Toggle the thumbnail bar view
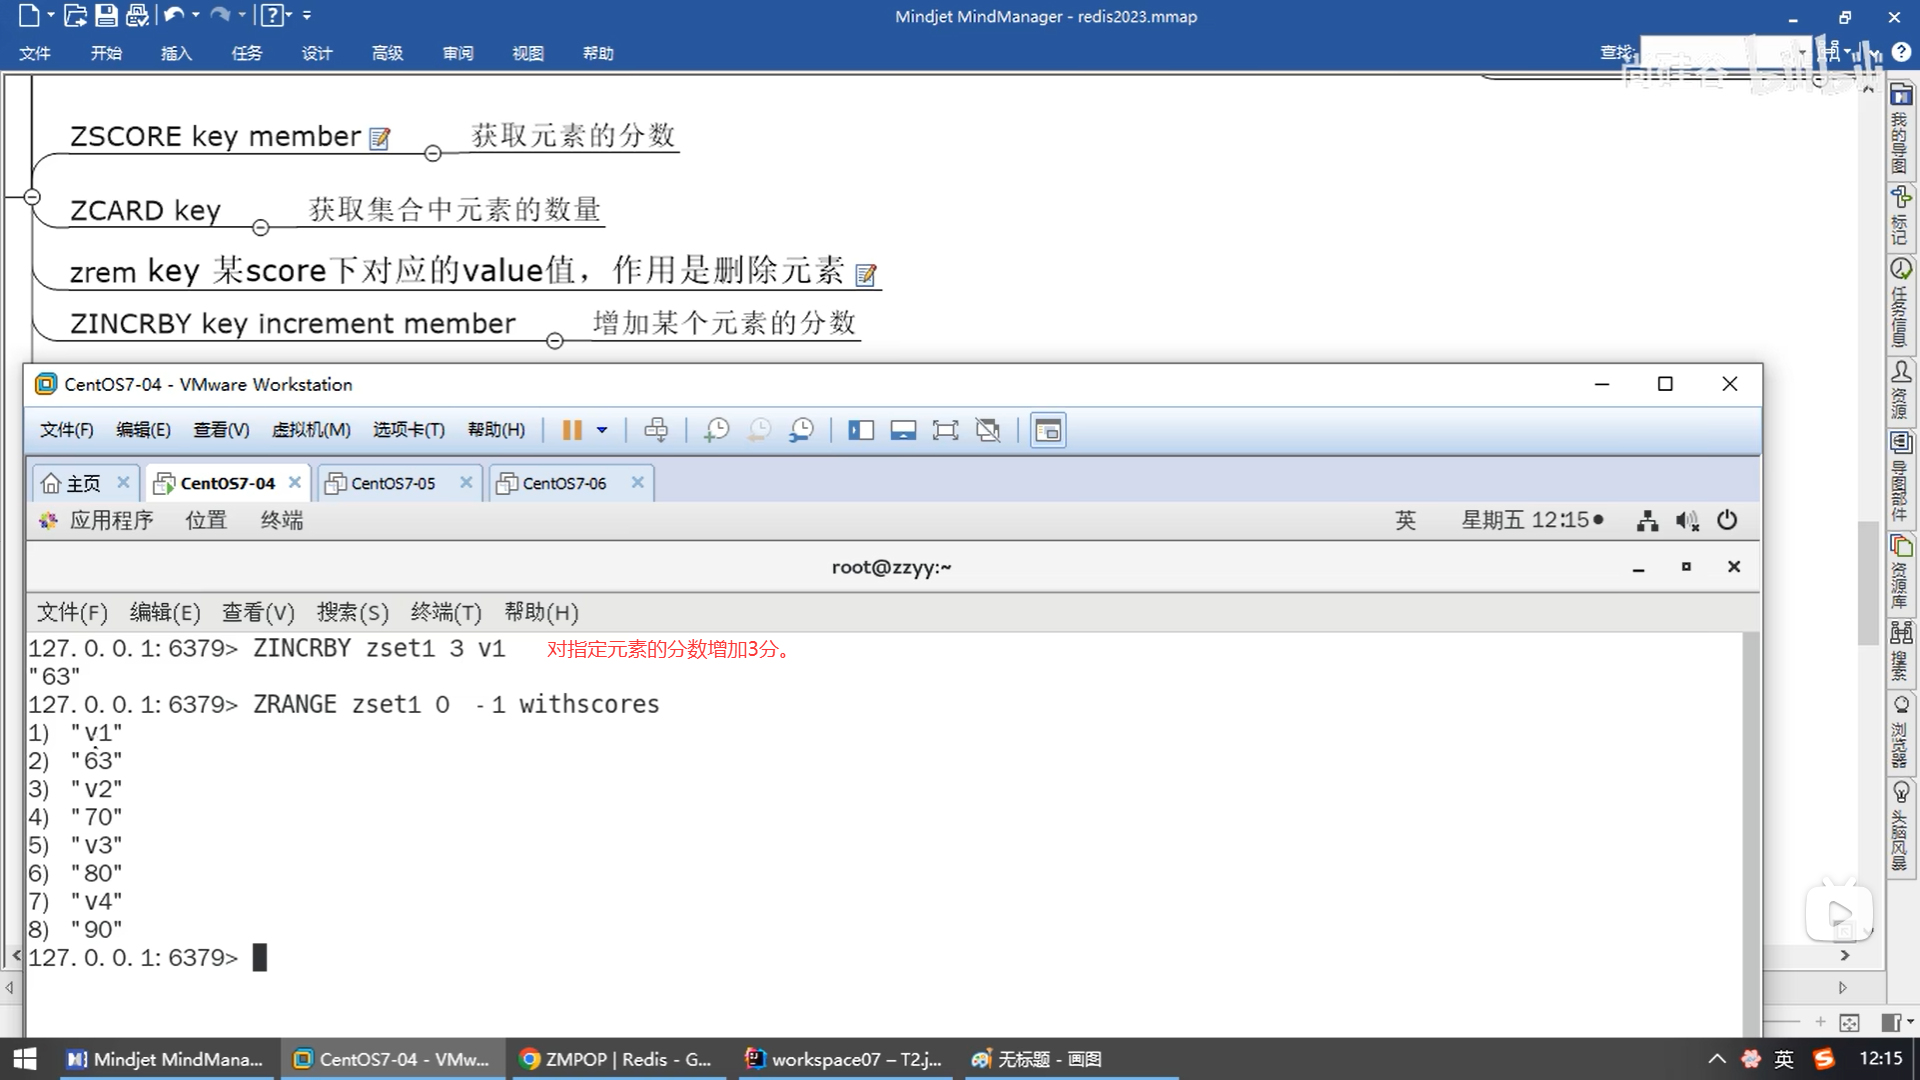 click(x=903, y=430)
